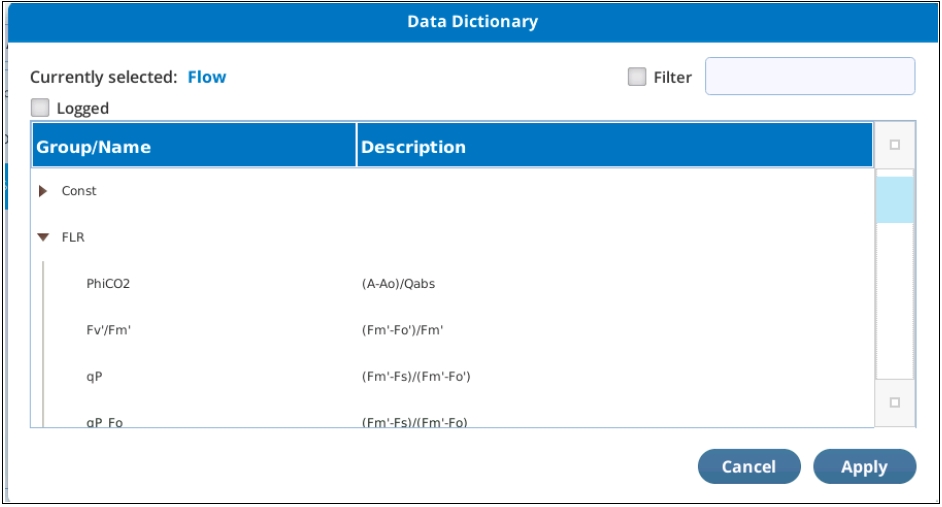Image resolution: width=942 pixels, height=507 pixels.
Task: Select the PhiCO2 variable row
Action: 452,284
